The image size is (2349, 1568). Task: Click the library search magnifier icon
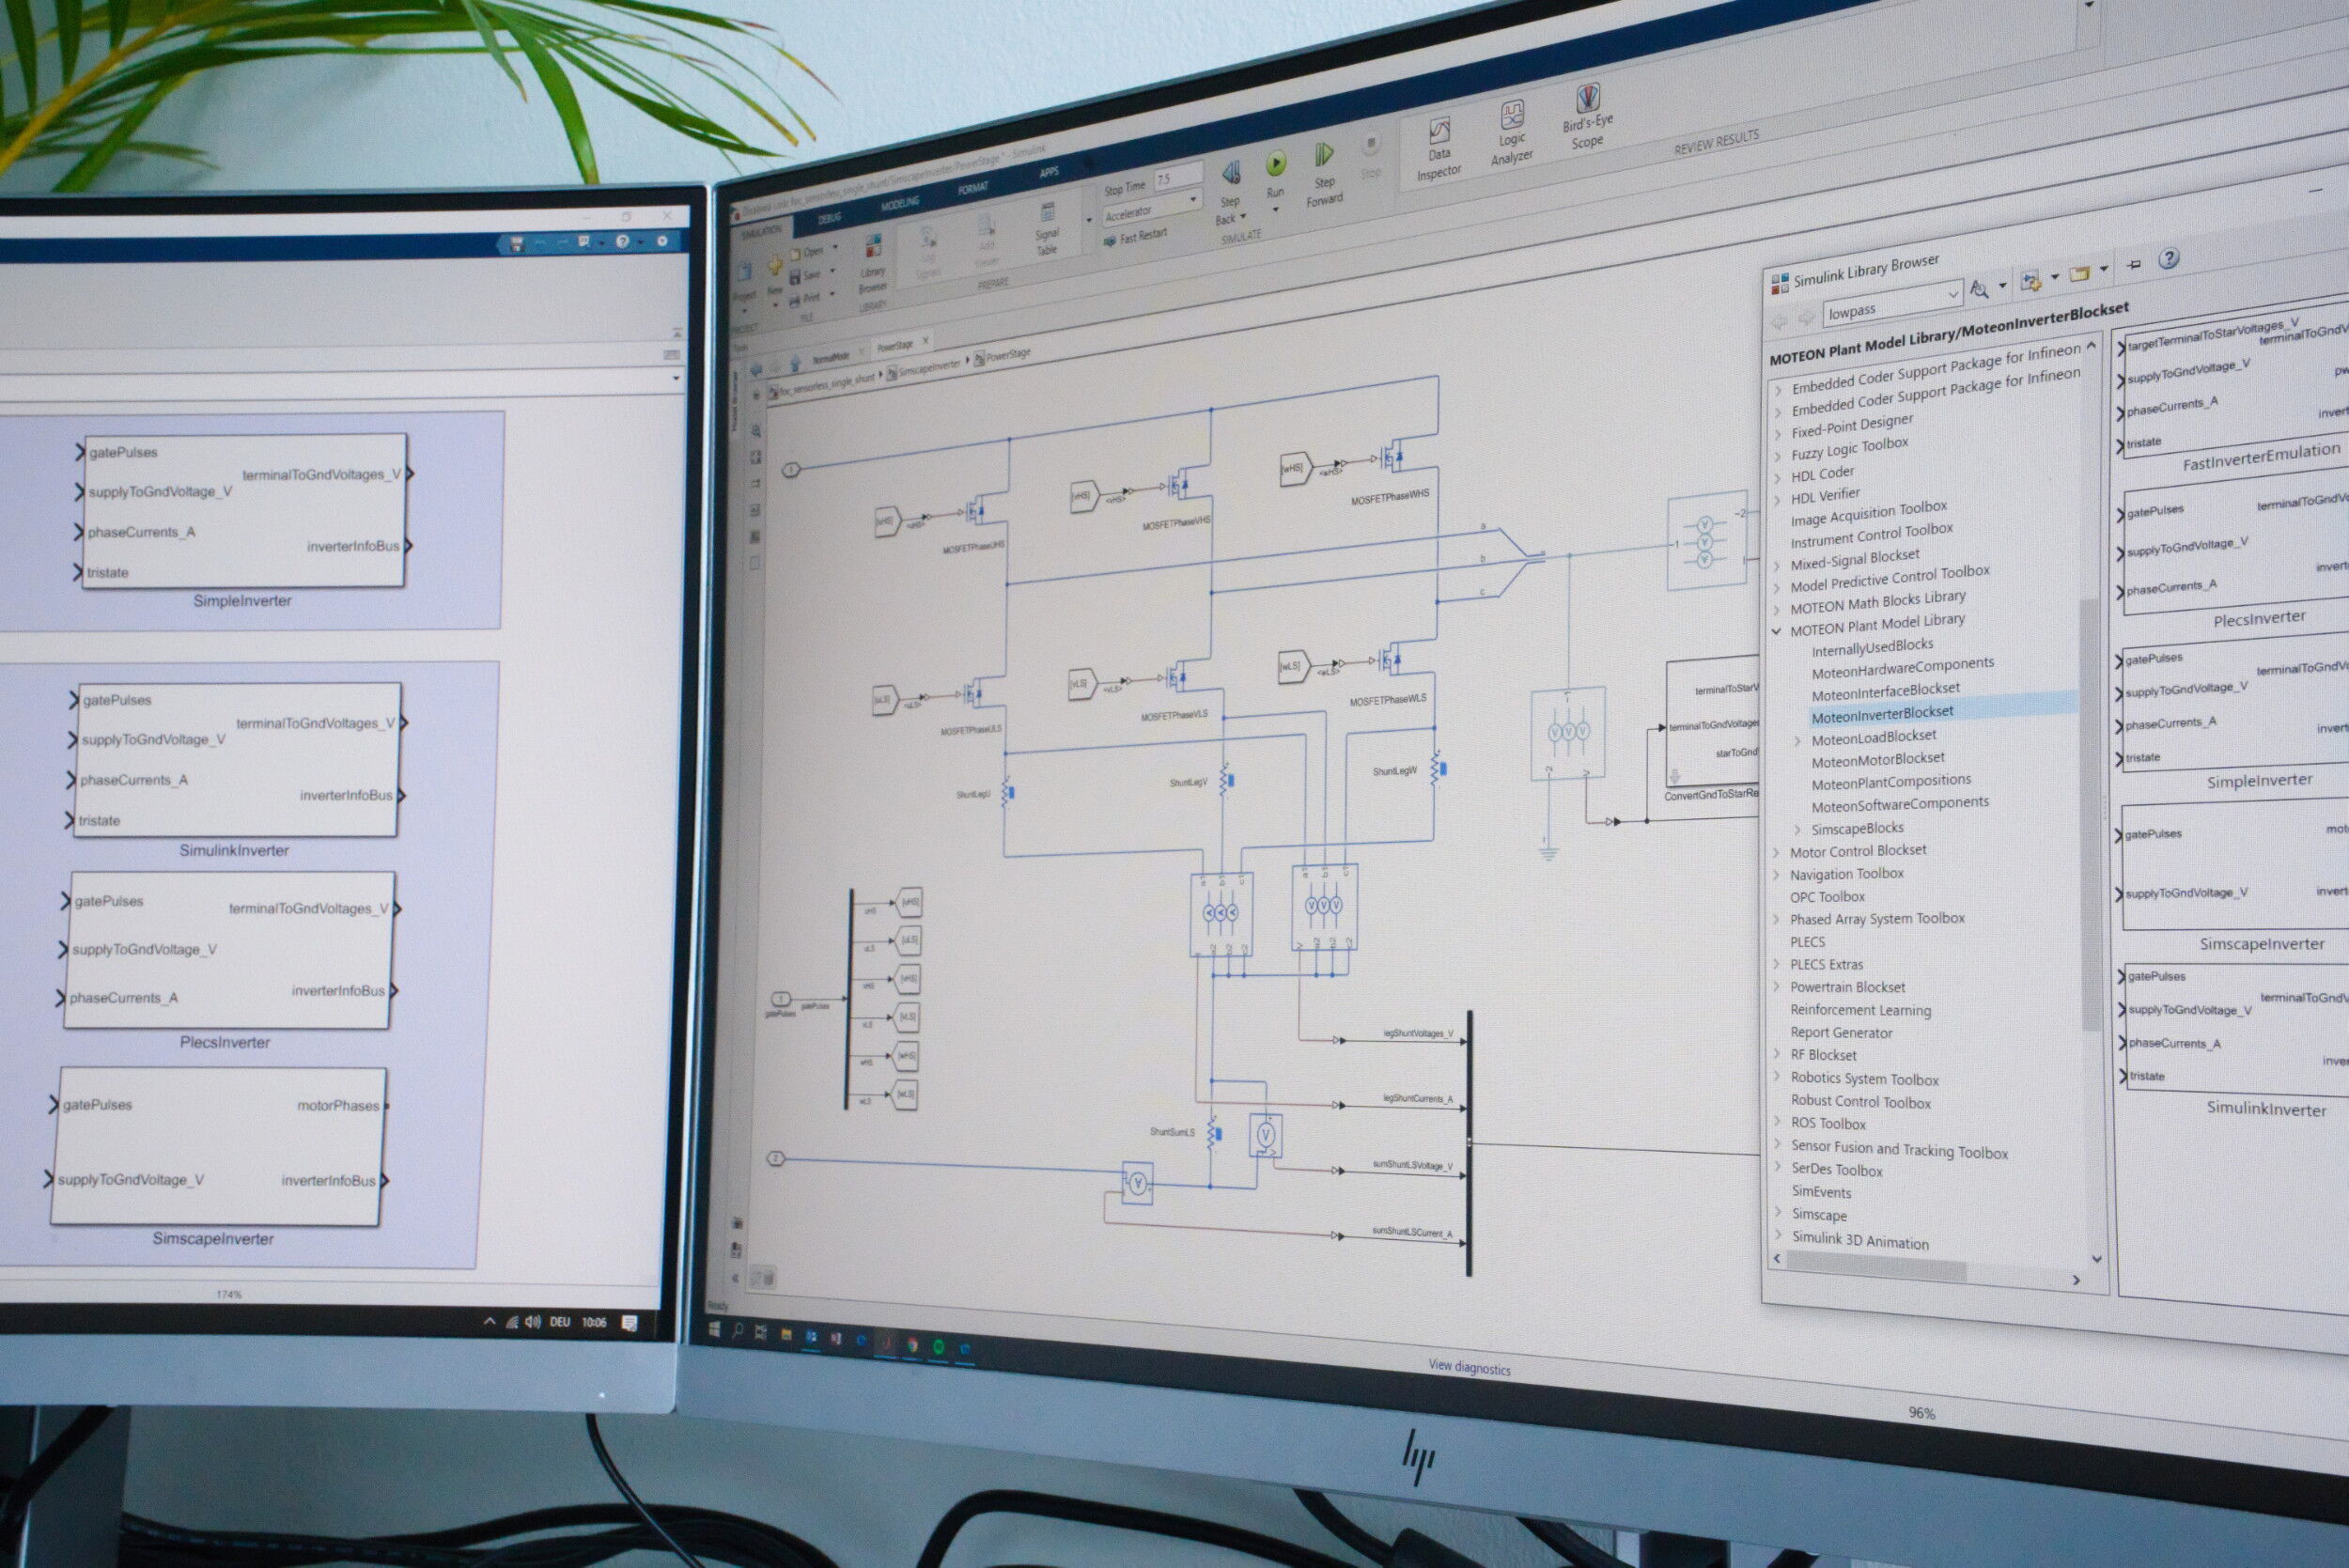(x=1978, y=289)
